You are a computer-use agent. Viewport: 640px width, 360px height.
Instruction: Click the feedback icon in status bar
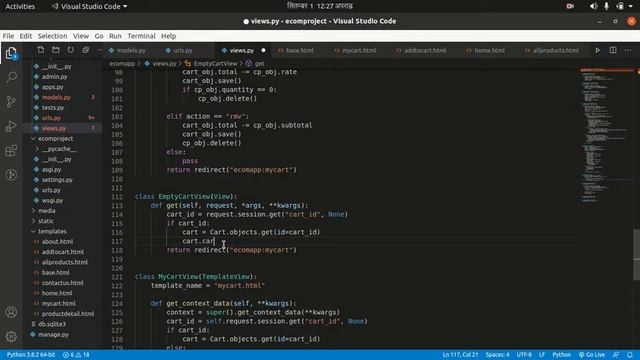tap(616, 355)
